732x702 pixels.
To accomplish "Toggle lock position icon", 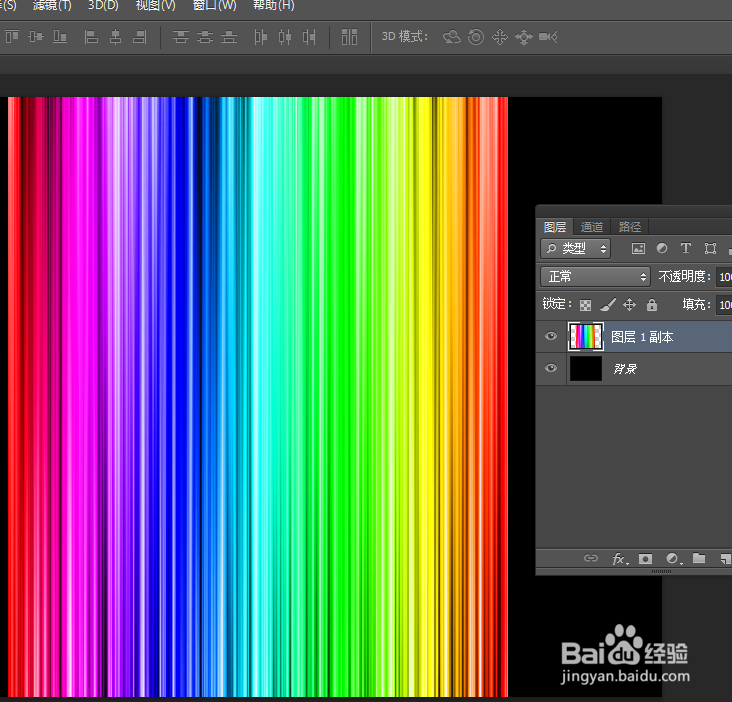I will [x=629, y=305].
